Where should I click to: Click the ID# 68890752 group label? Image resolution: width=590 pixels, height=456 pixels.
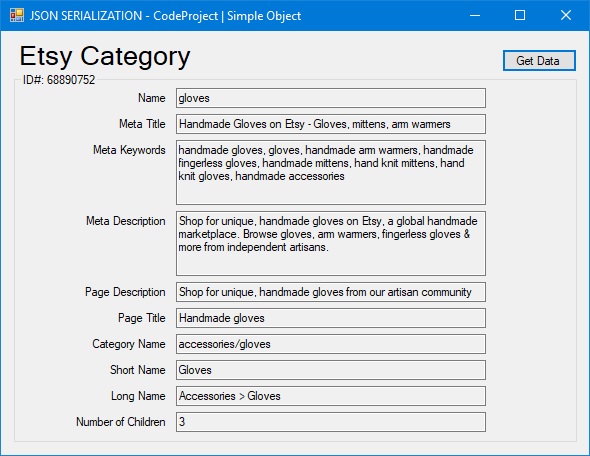pos(59,80)
